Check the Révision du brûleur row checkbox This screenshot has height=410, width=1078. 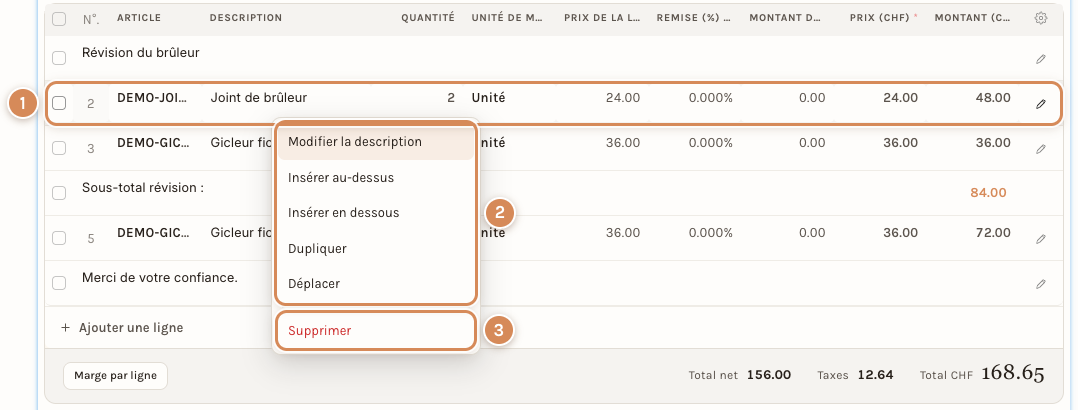[59, 58]
